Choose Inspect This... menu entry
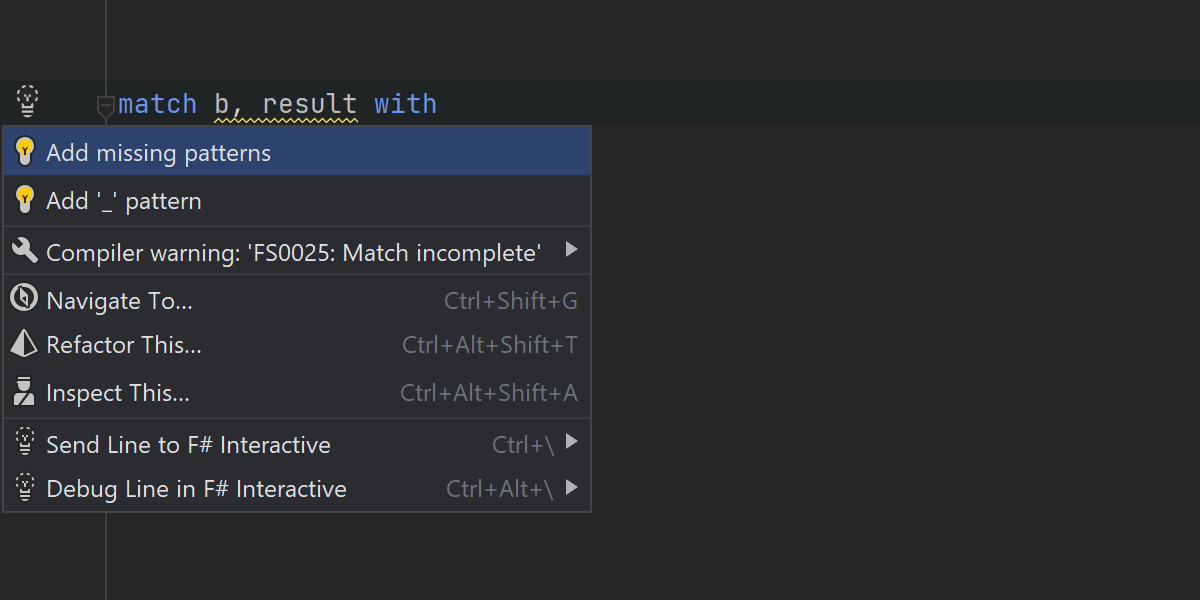Viewport: 1200px width, 600px height. coord(118,393)
